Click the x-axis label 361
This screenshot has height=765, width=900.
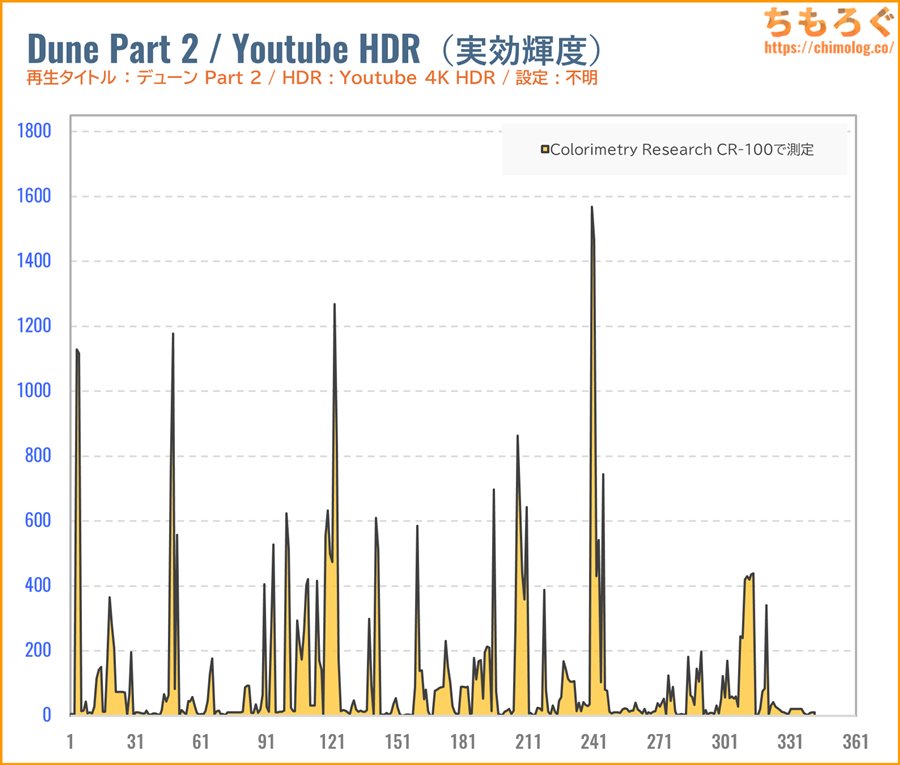pos(855,741)
